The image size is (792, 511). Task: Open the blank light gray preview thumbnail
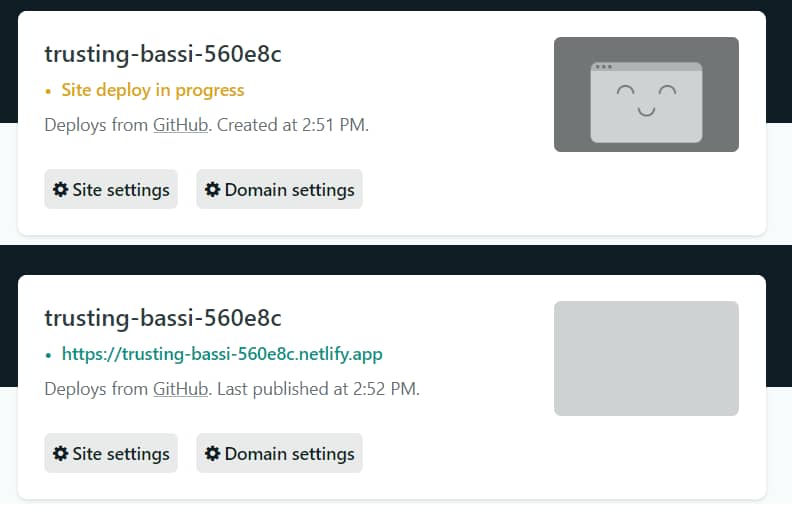(x=646, y=359)
